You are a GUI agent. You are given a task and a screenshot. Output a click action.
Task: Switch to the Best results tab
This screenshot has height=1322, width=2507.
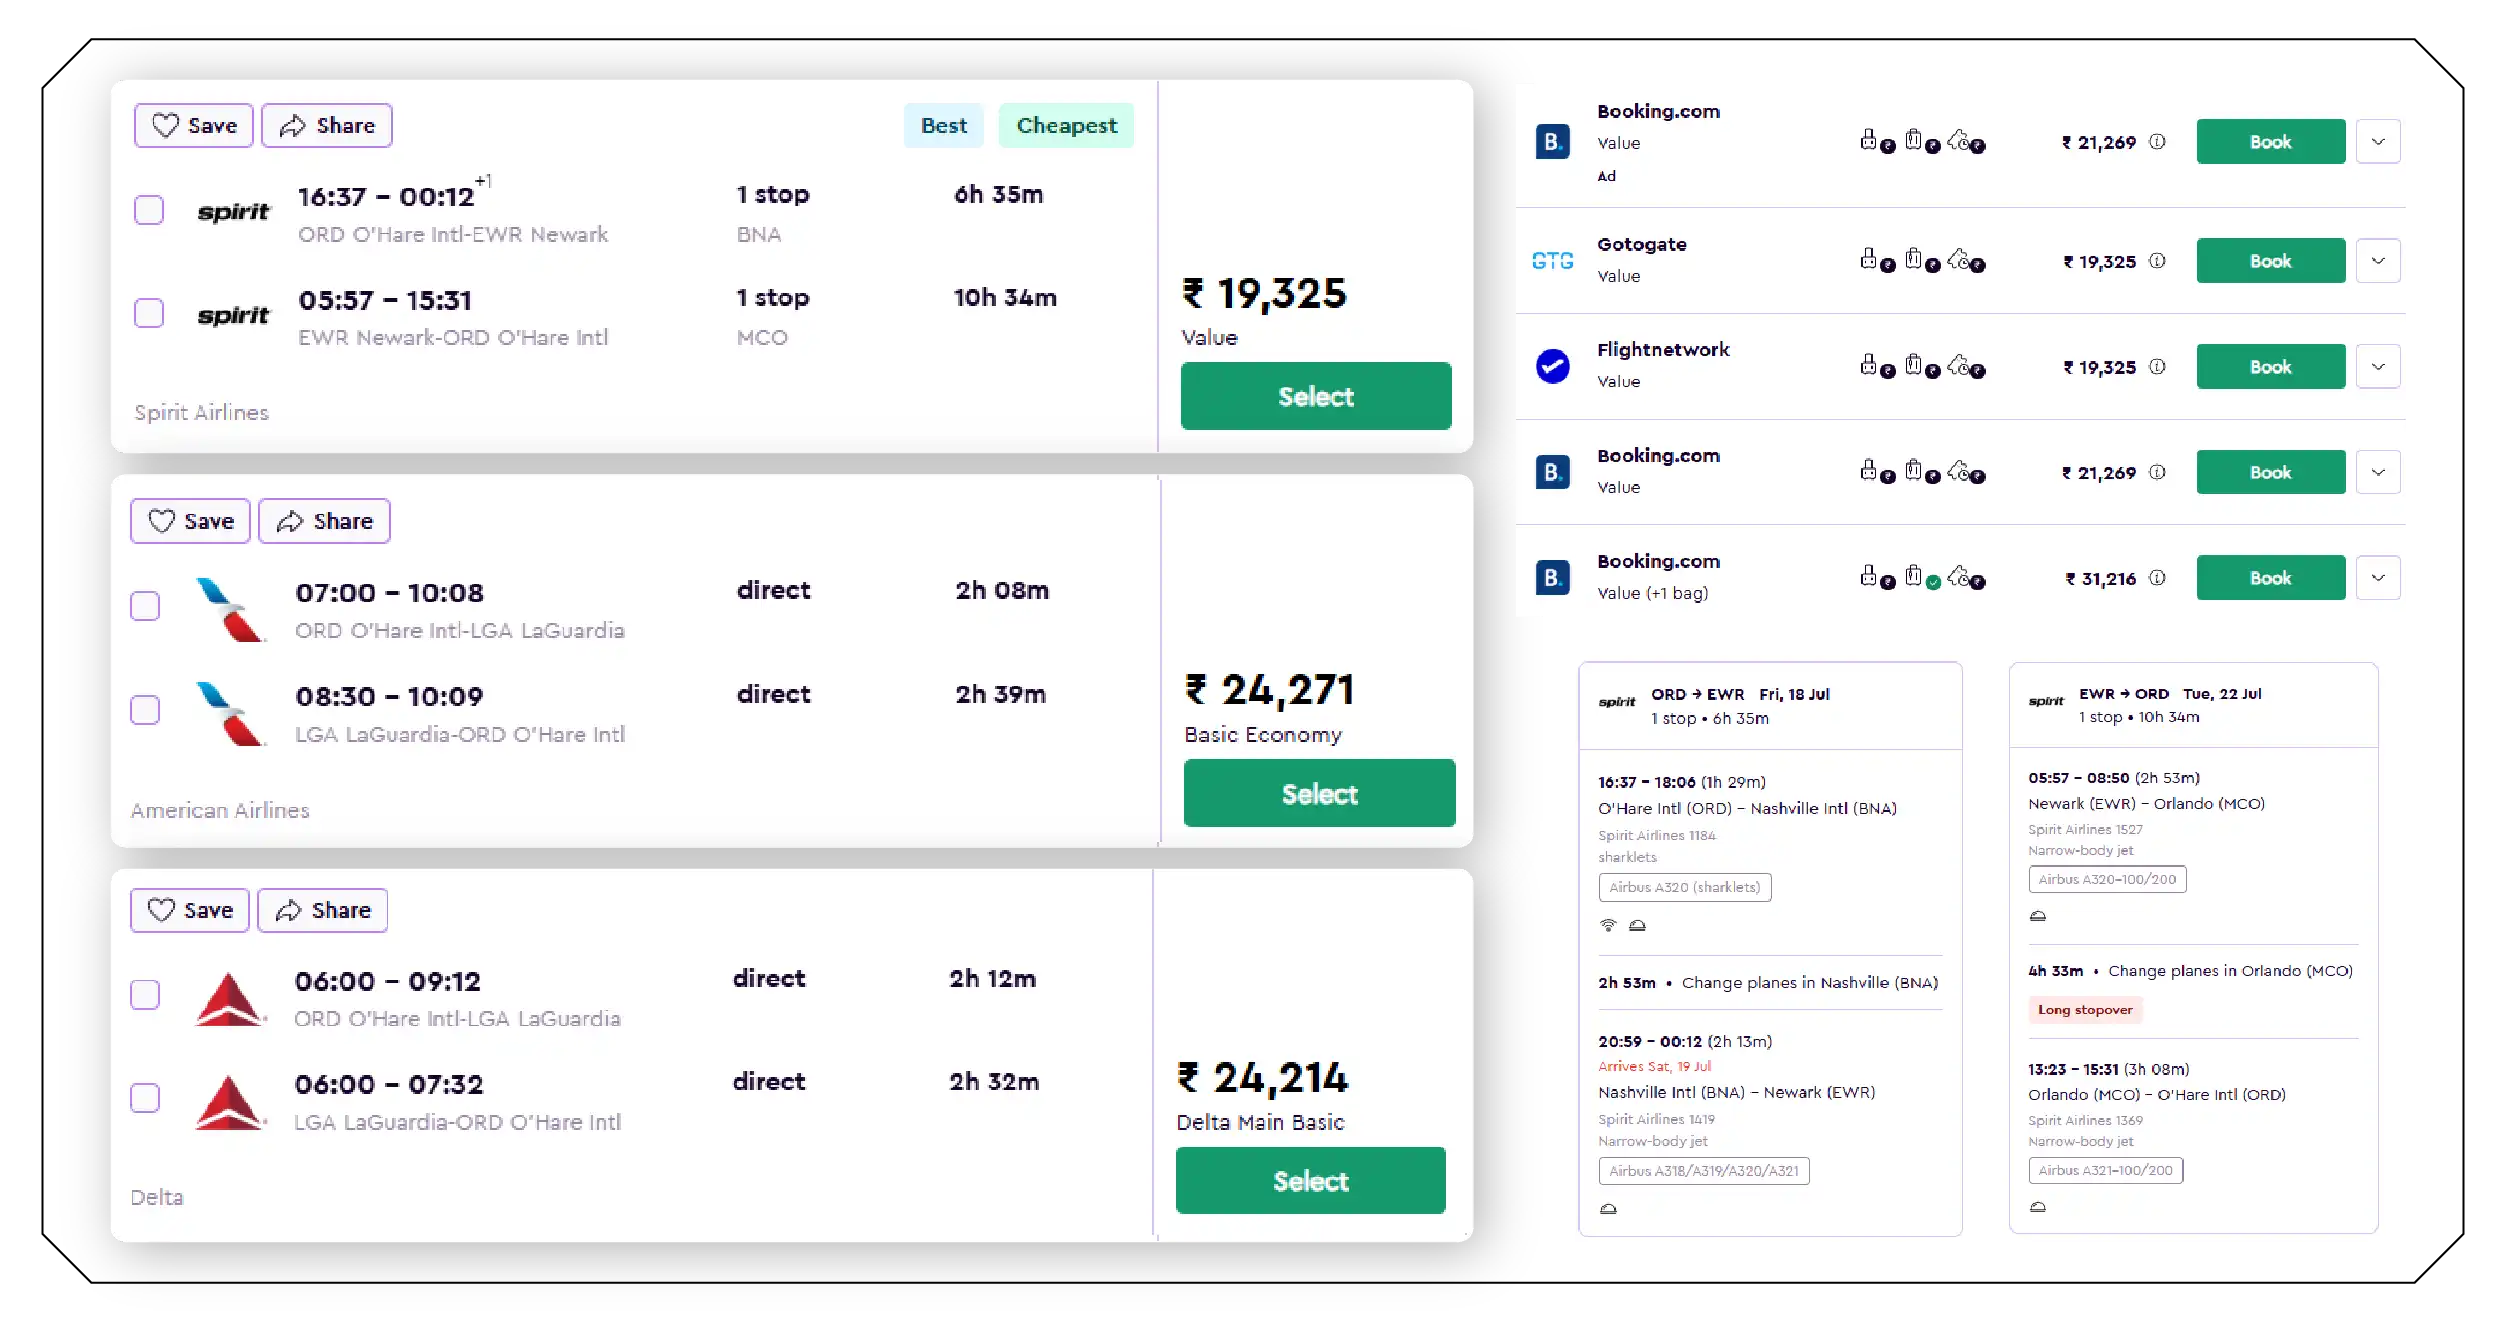(x=942, y=125)
